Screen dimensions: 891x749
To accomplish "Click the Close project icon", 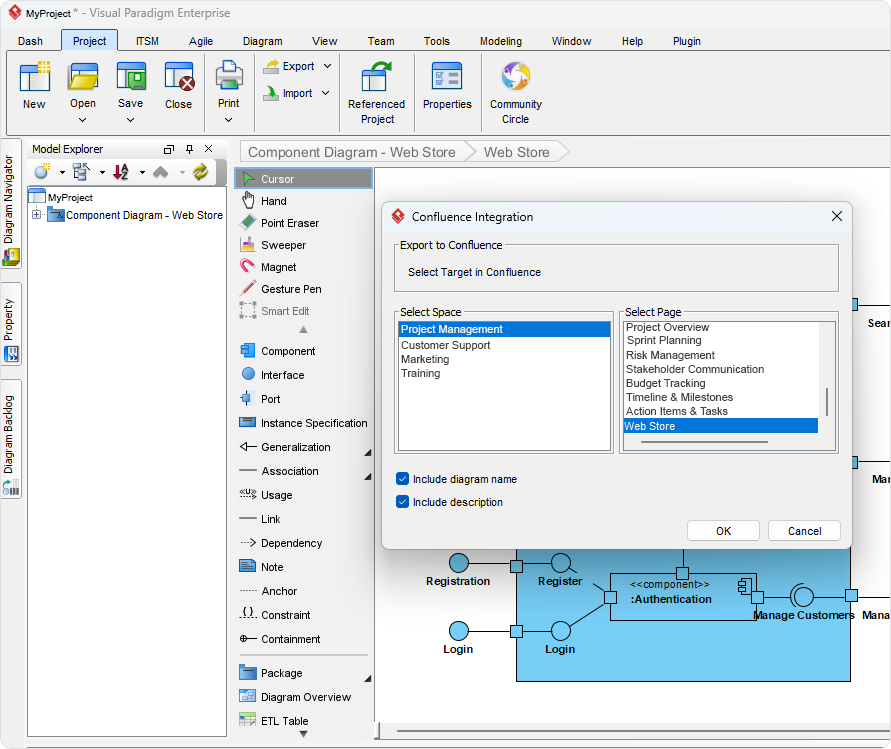I will (x=179, y=77).
